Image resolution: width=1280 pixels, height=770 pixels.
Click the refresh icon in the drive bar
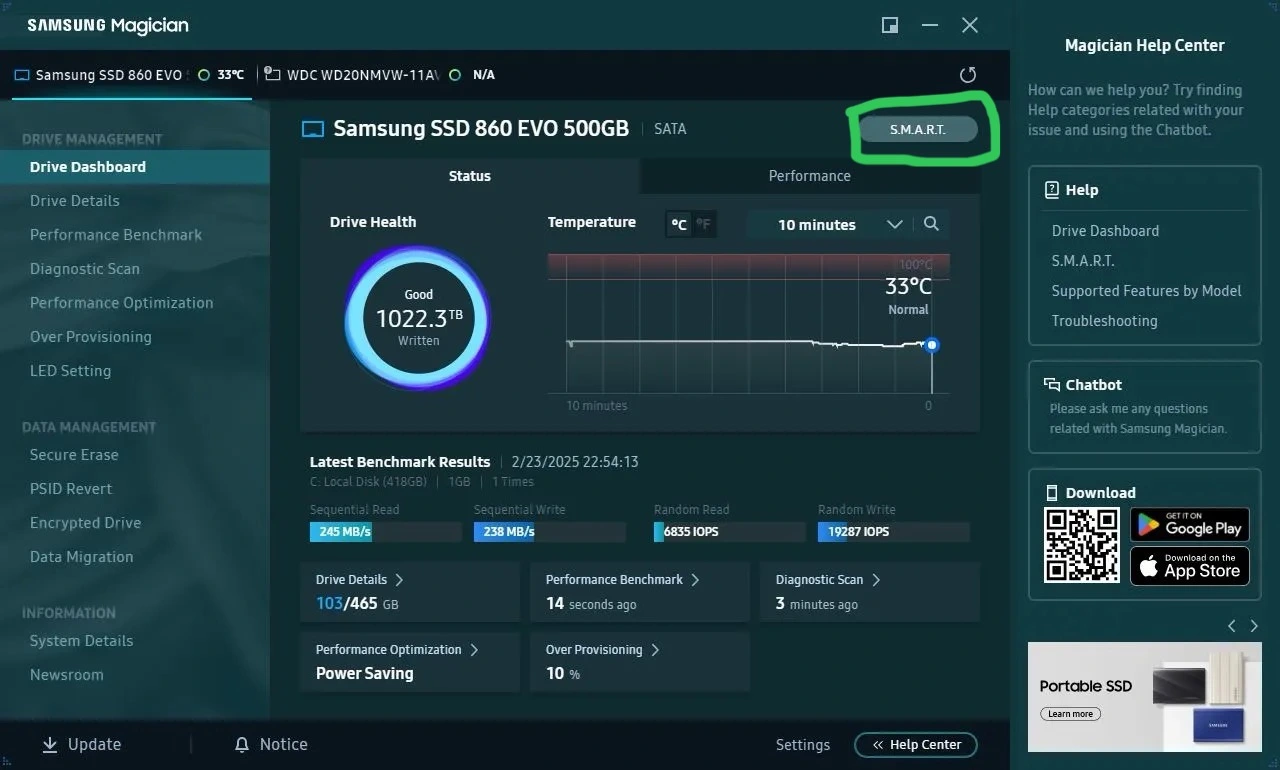click(x=967, y=75)
